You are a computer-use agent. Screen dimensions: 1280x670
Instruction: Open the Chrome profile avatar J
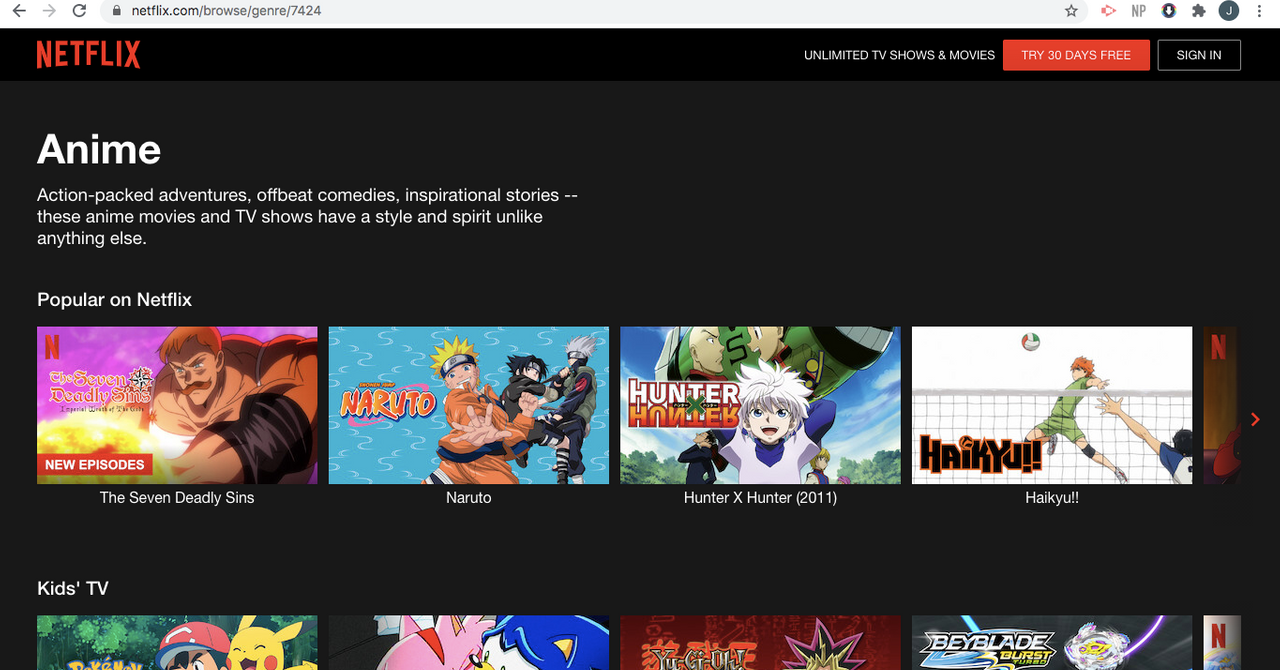tap(1229, 11)
